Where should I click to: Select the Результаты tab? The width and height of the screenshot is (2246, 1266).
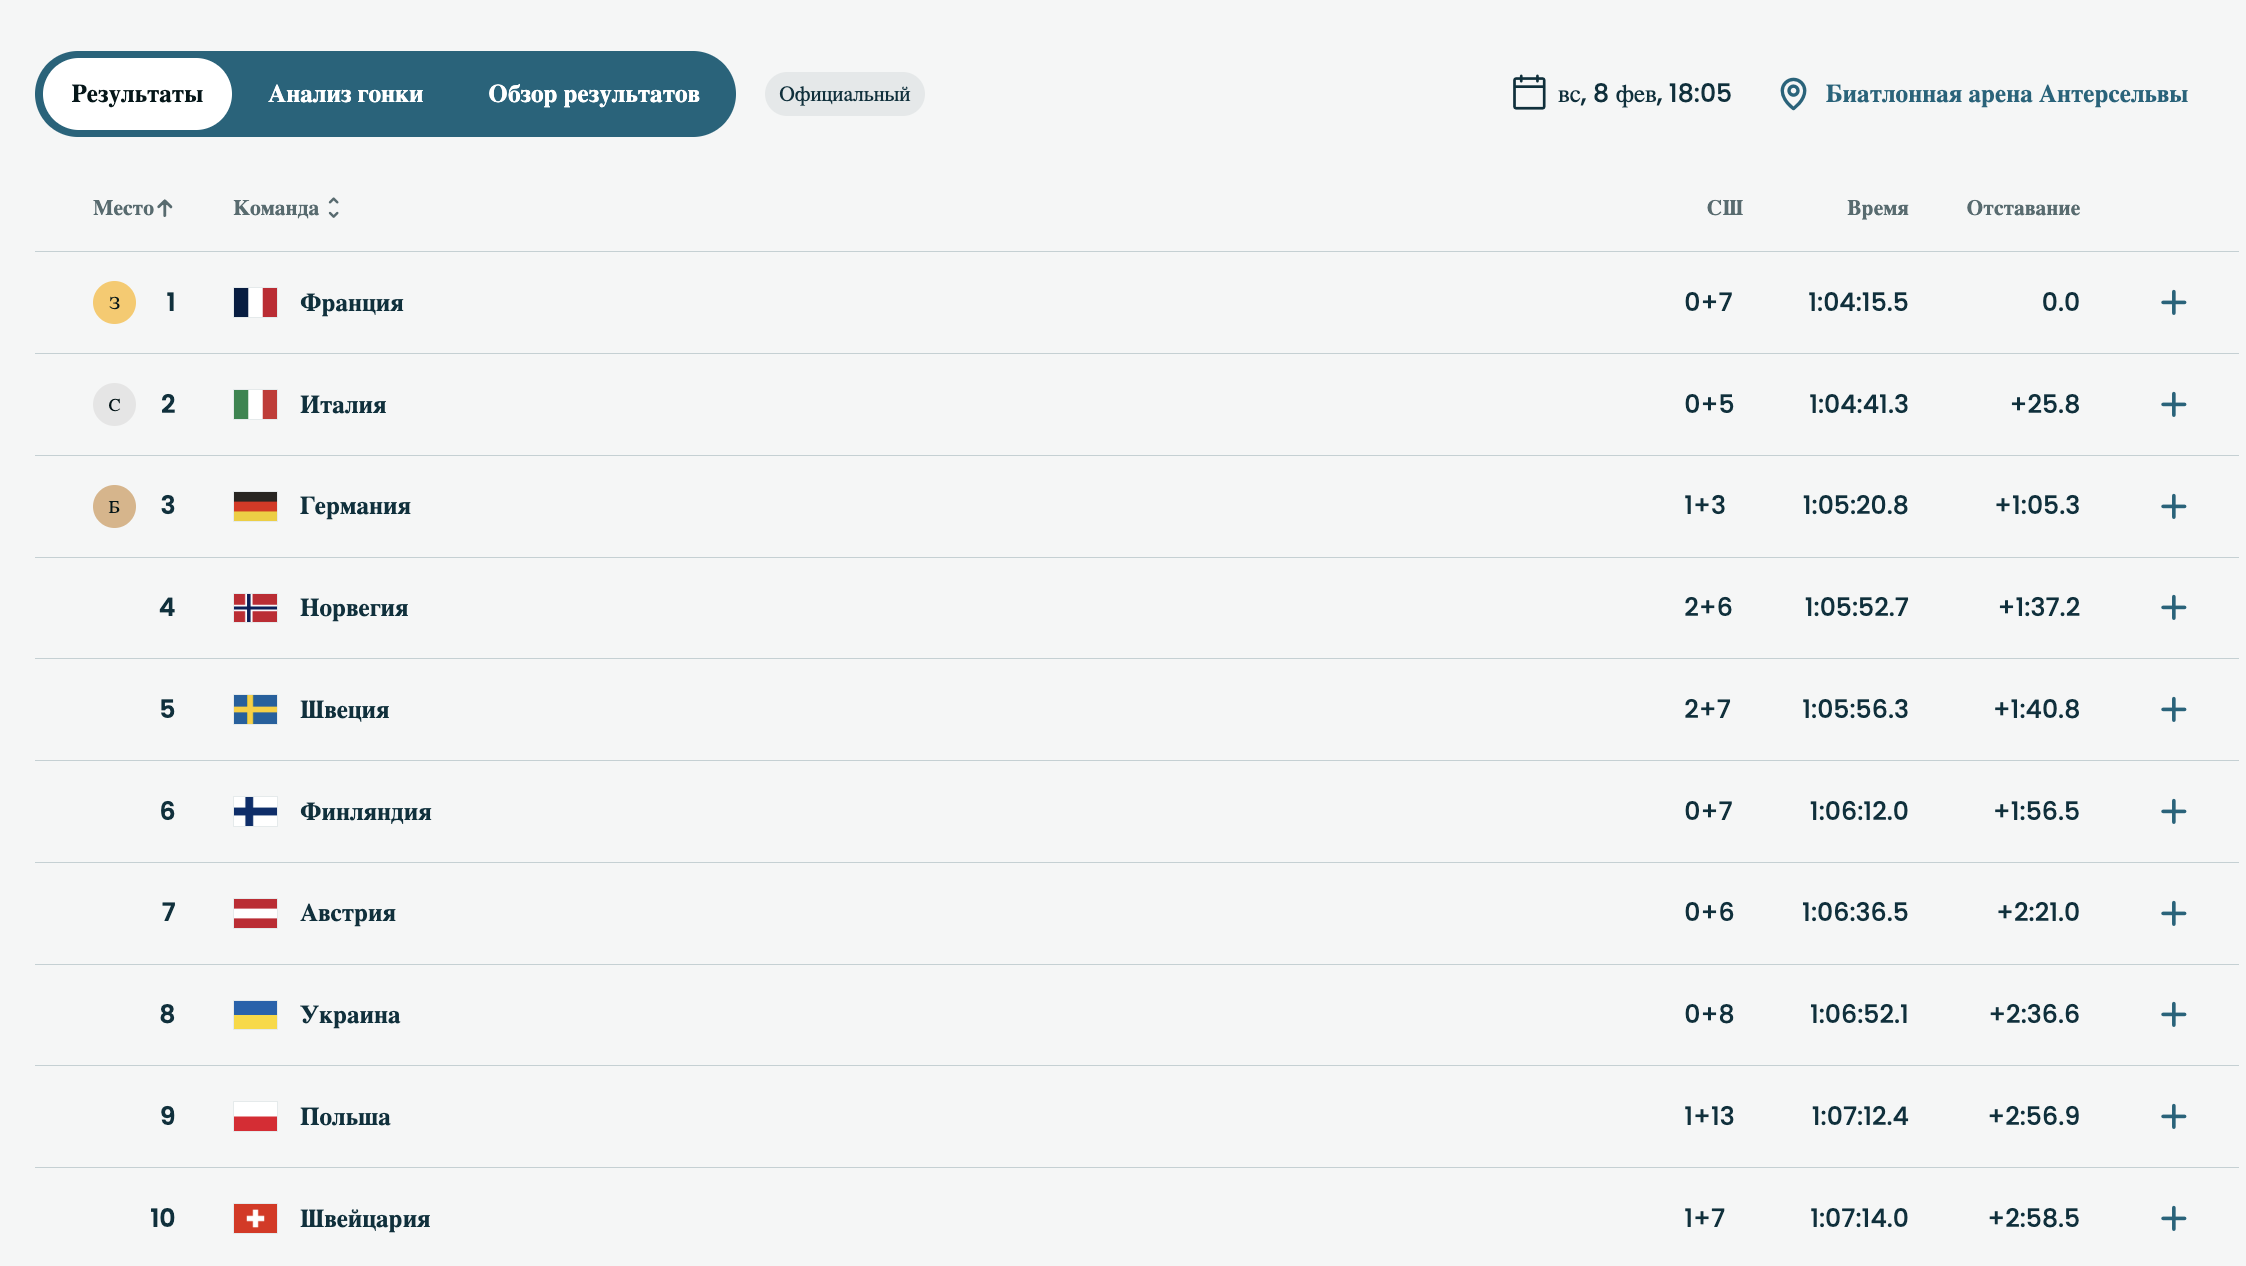137,94
